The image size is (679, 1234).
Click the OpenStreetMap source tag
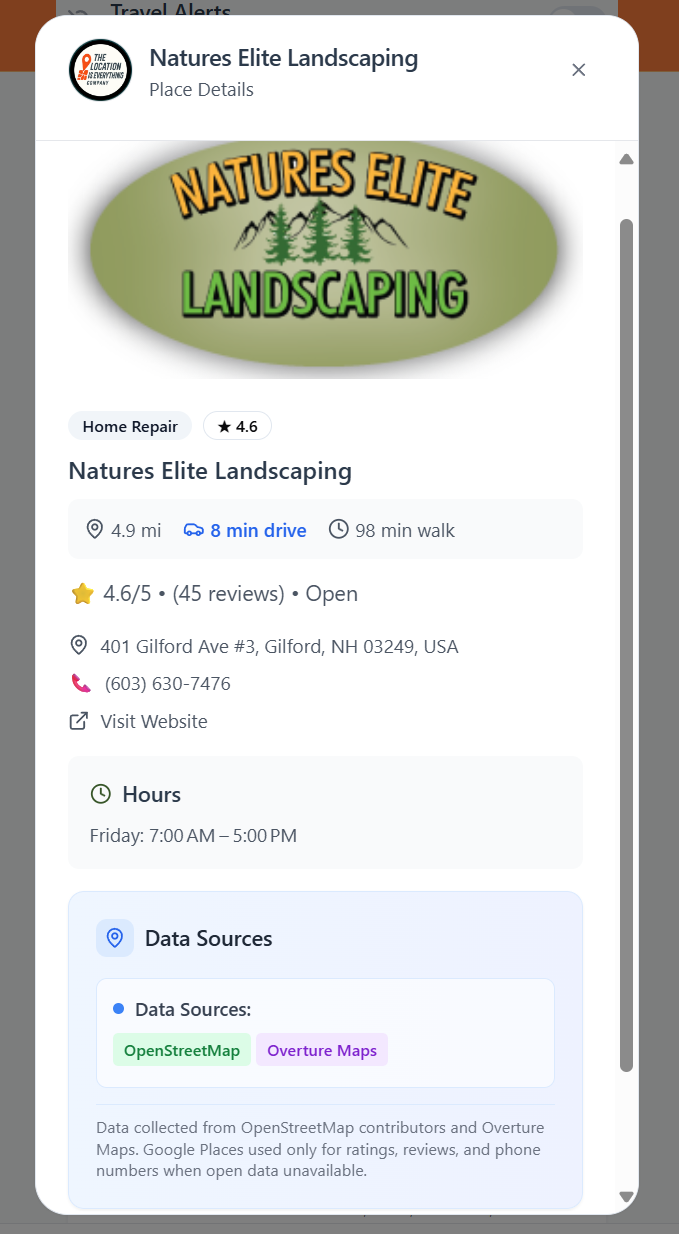[x=182, y=1051]
